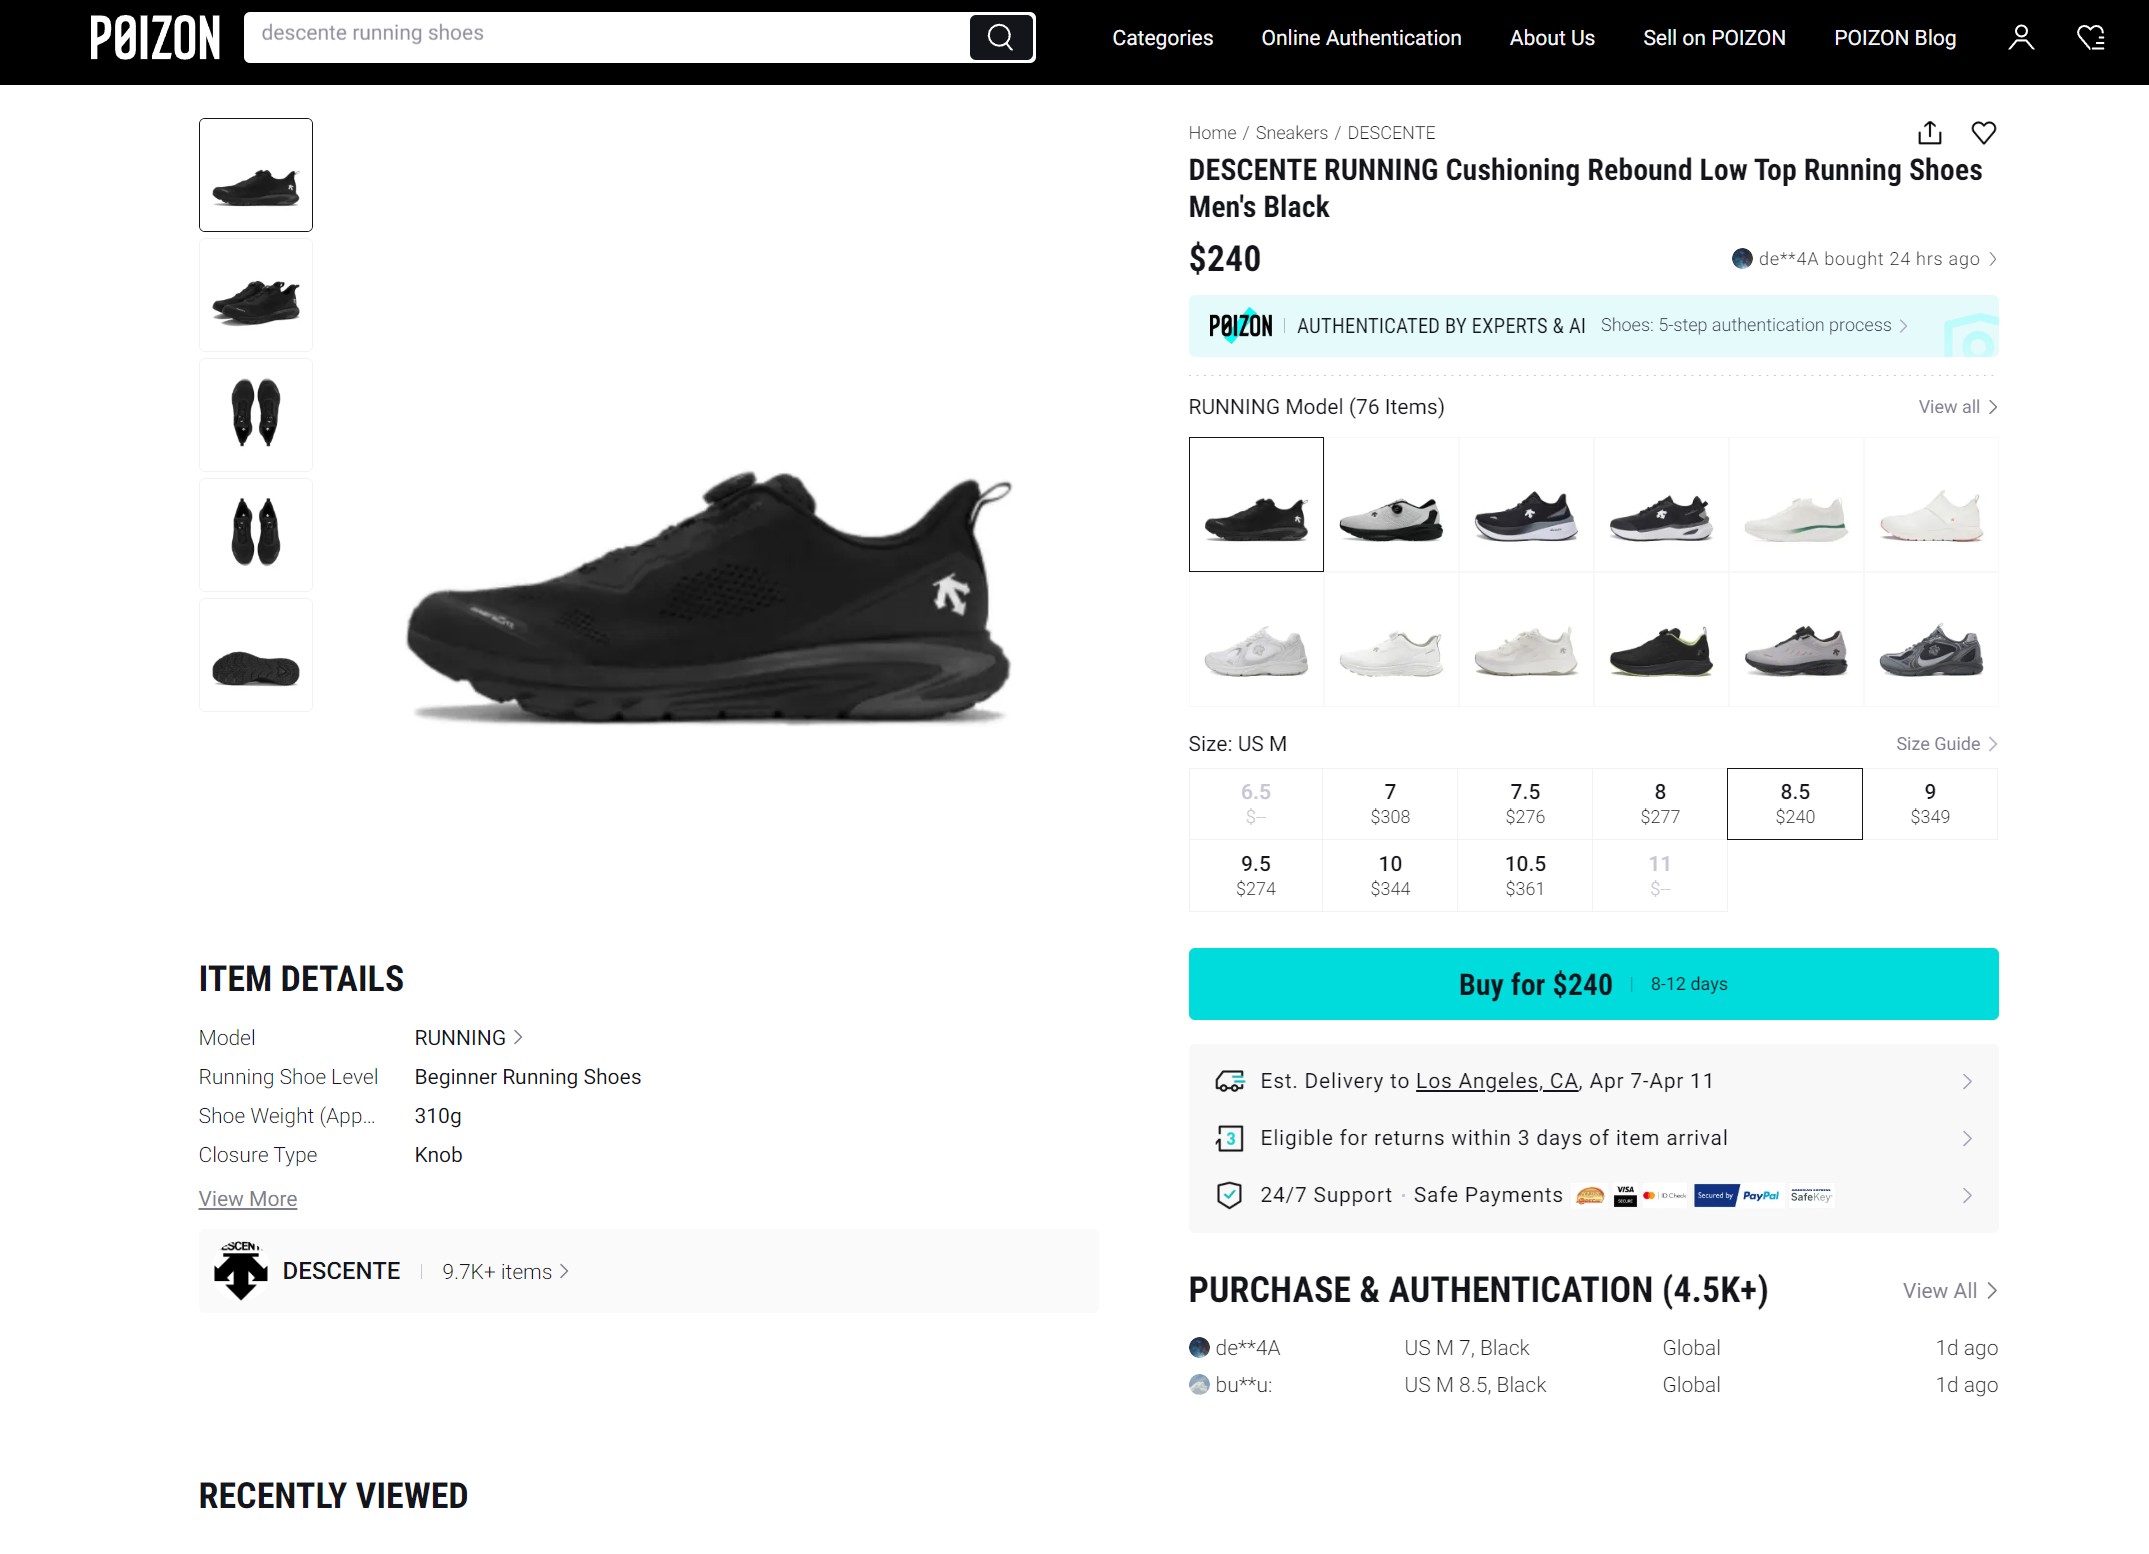Viewport: 2149px width, 1554px height.
Task: Favorite this product with heart icon
Action: pyautogui.click(x=1983, y=133)
